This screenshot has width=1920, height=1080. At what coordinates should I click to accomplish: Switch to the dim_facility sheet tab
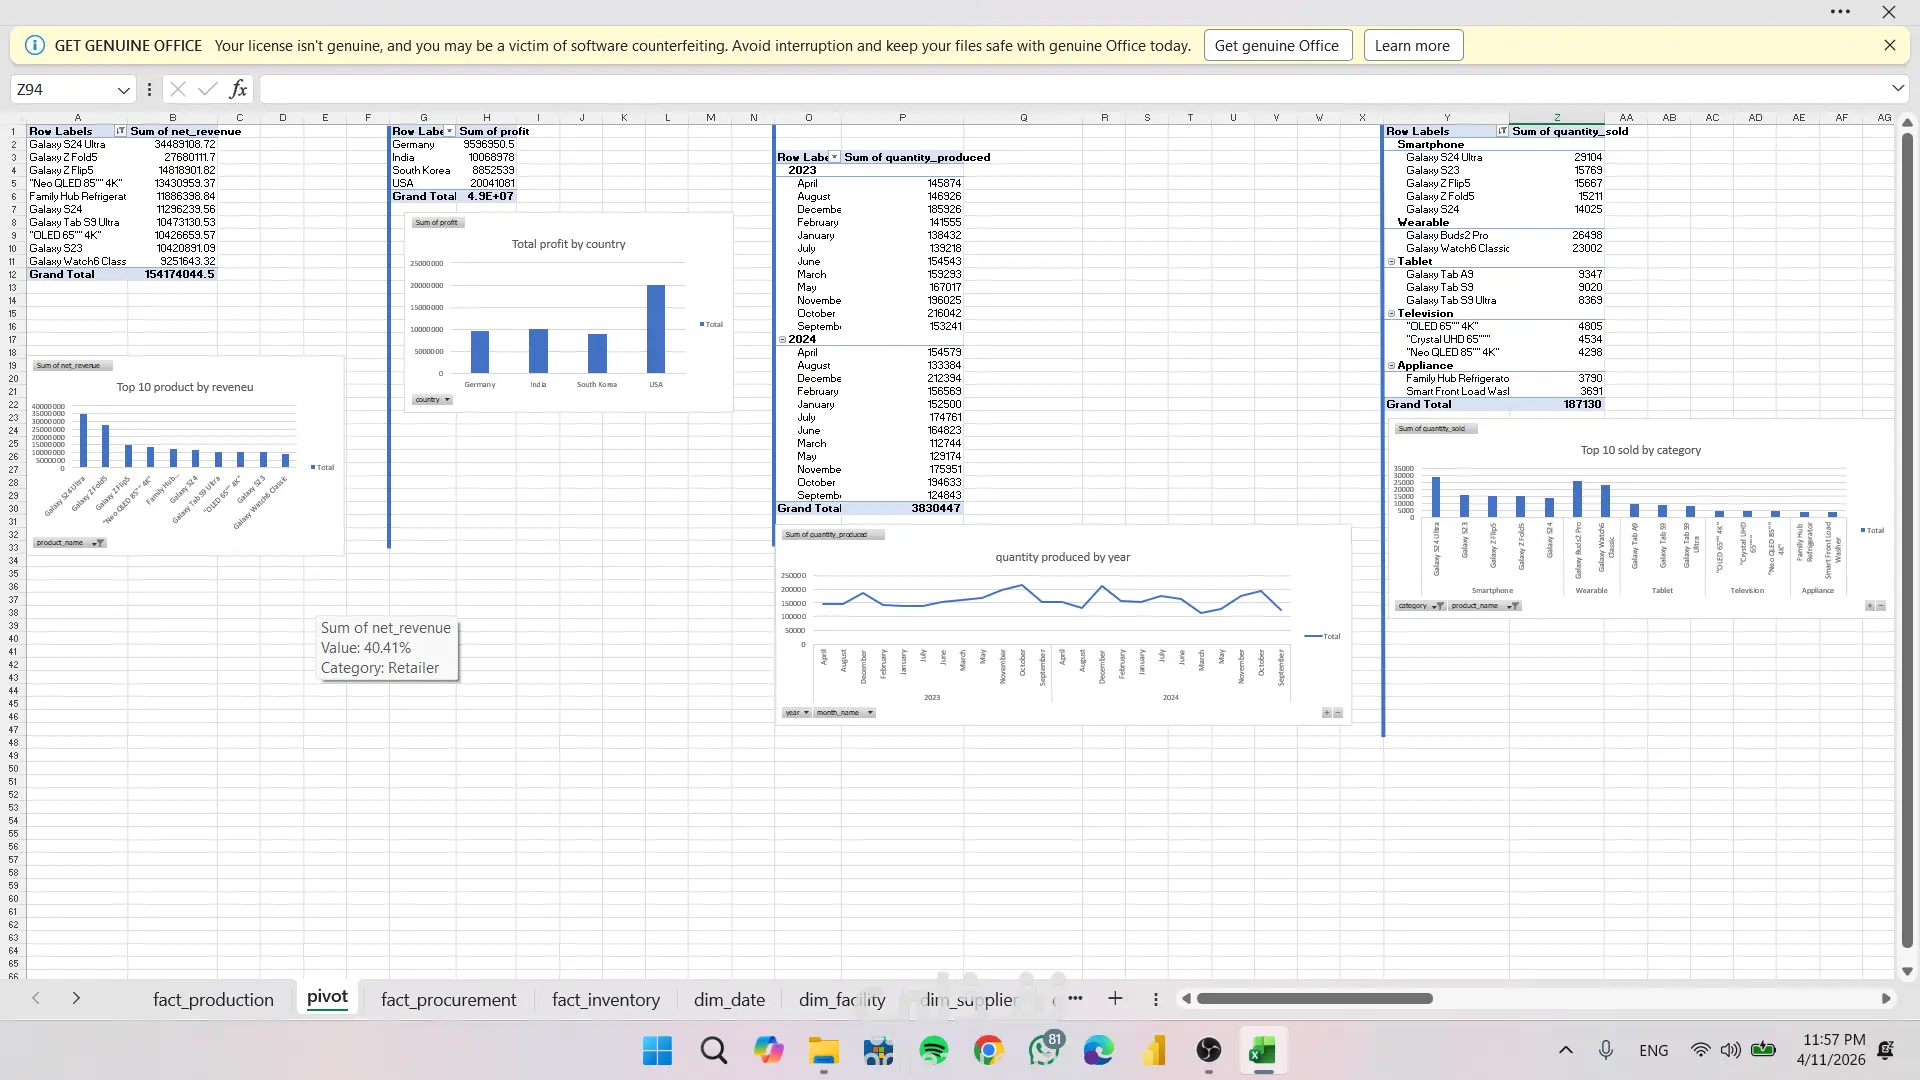(842, 999)
